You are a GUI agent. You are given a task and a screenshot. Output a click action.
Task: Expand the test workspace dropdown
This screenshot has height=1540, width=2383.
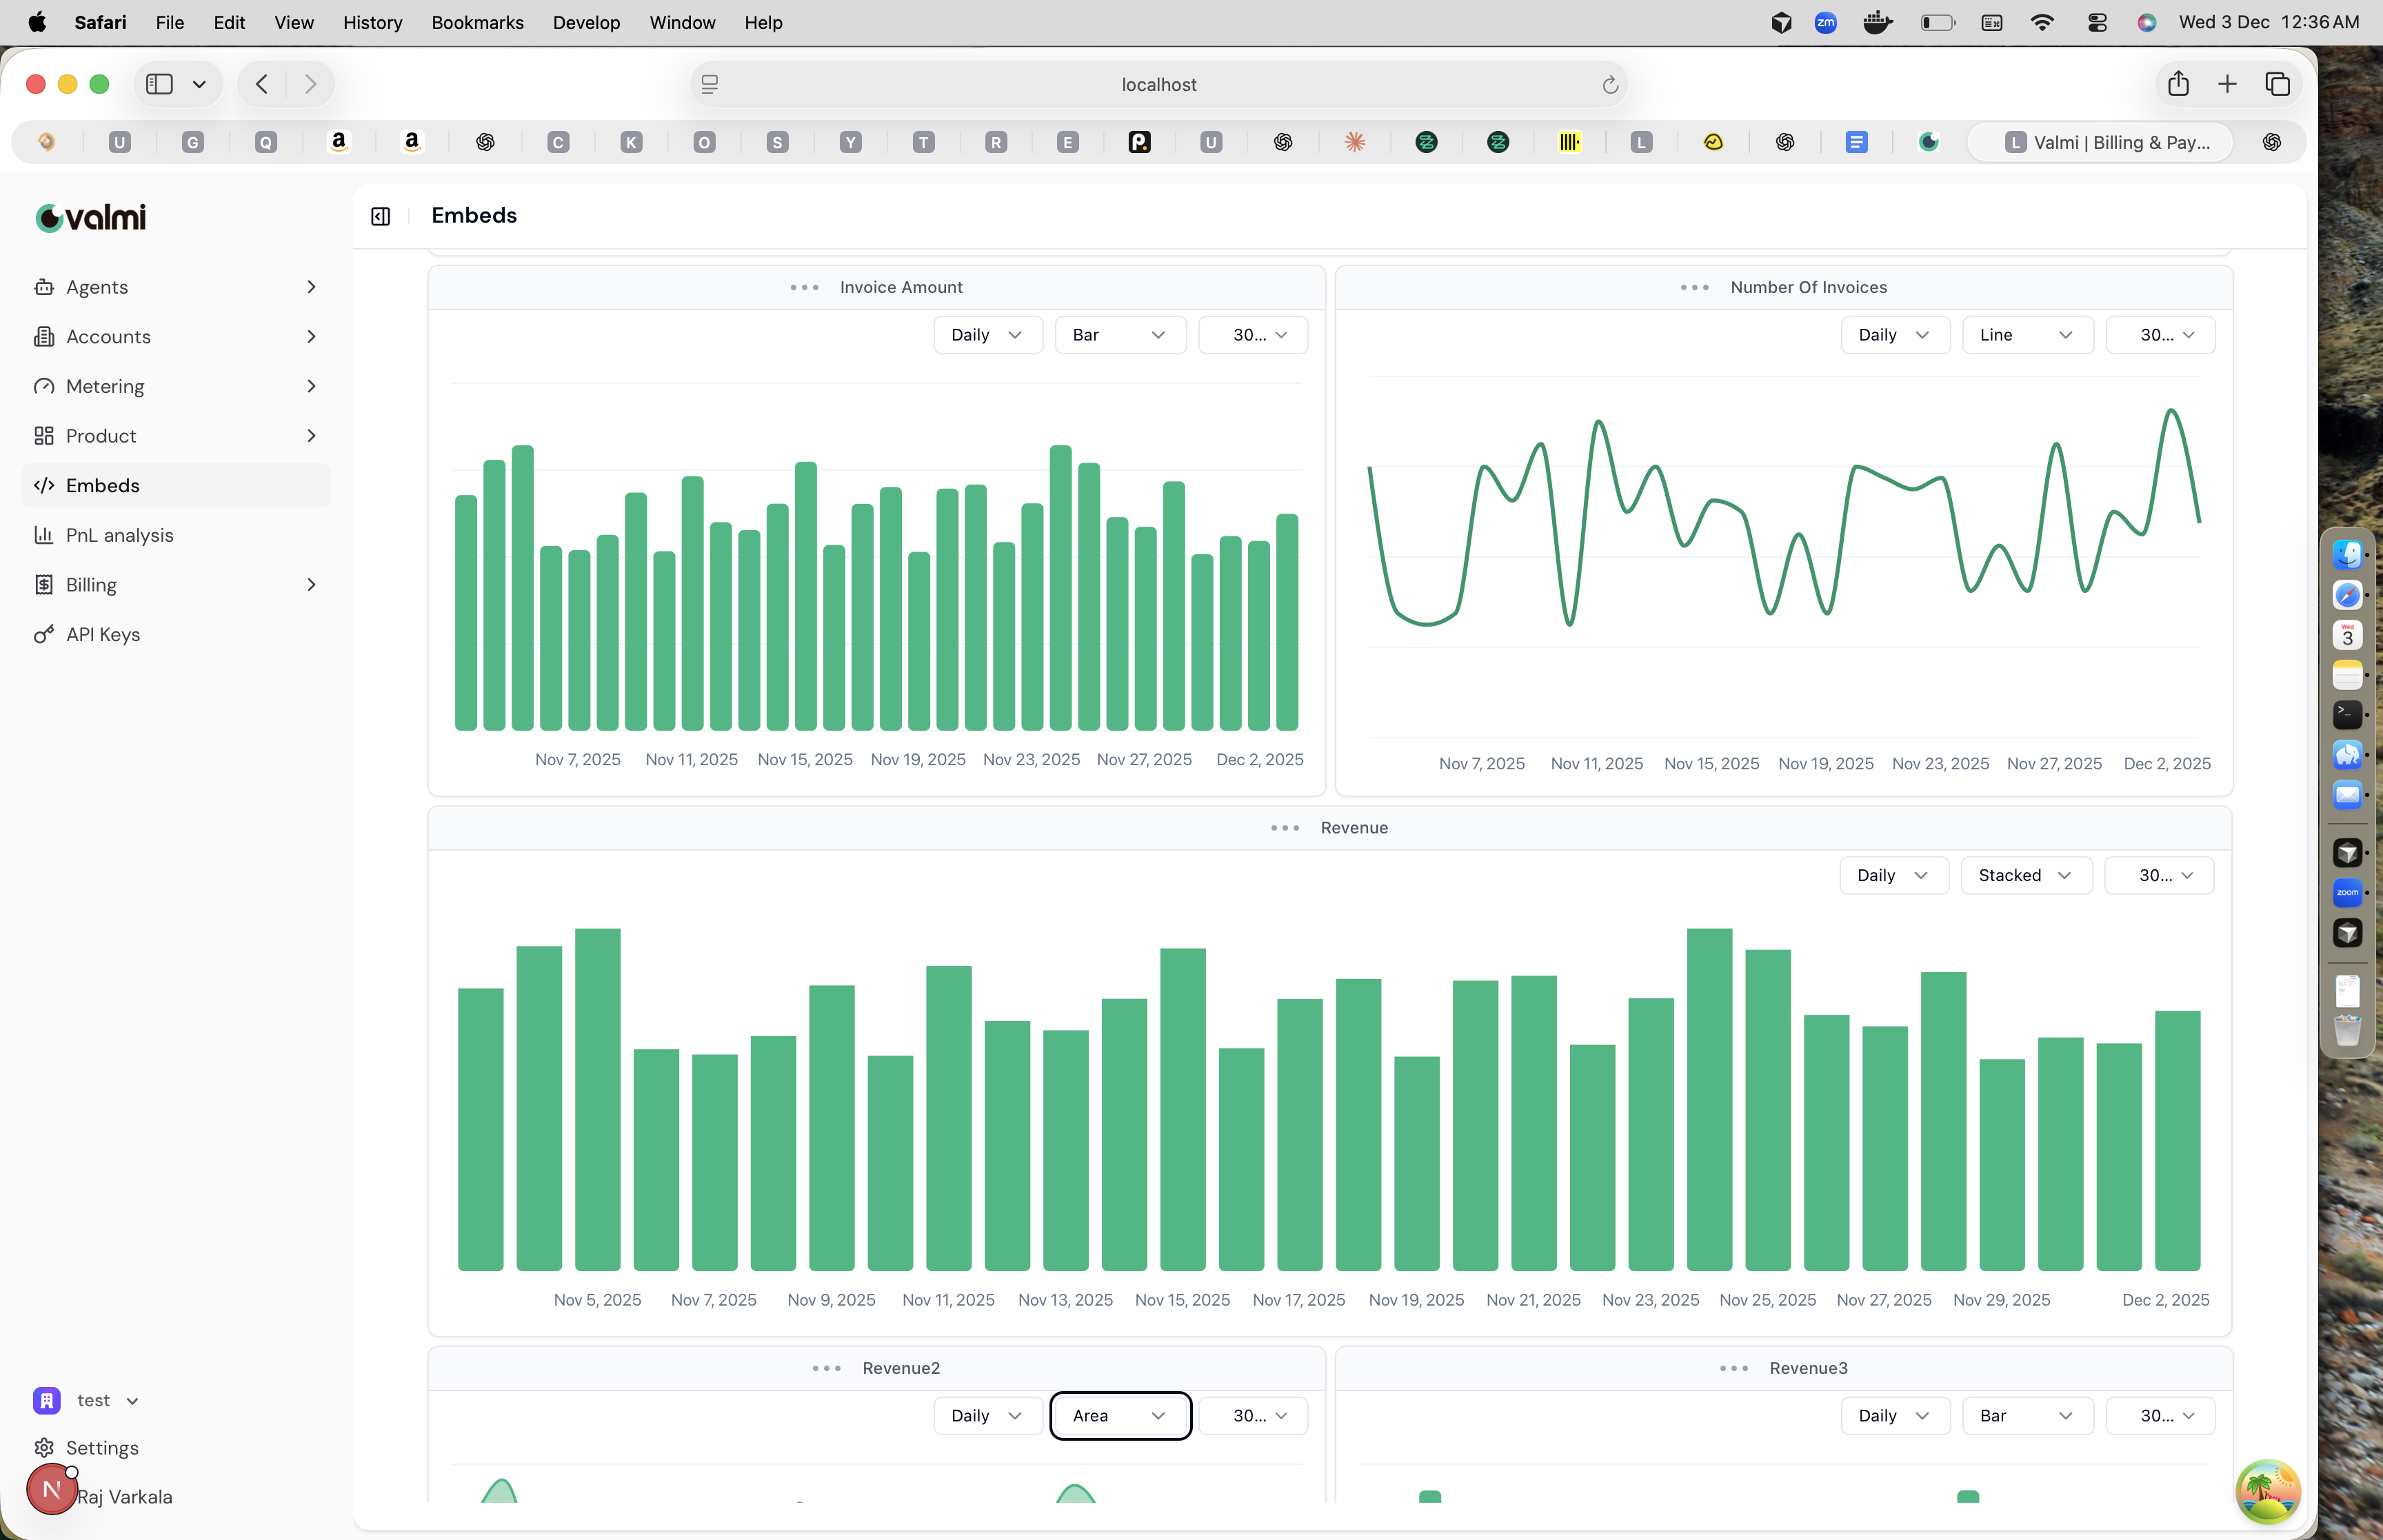click(x=132, y=1400)
